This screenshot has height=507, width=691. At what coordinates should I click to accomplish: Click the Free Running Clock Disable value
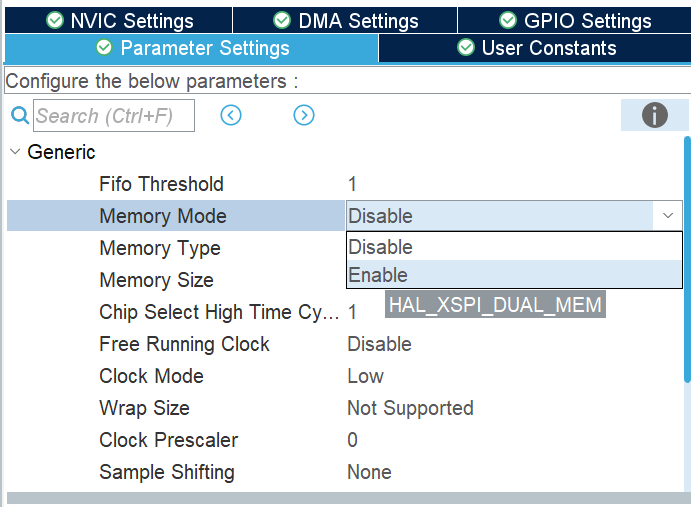(x=379, y=344)
